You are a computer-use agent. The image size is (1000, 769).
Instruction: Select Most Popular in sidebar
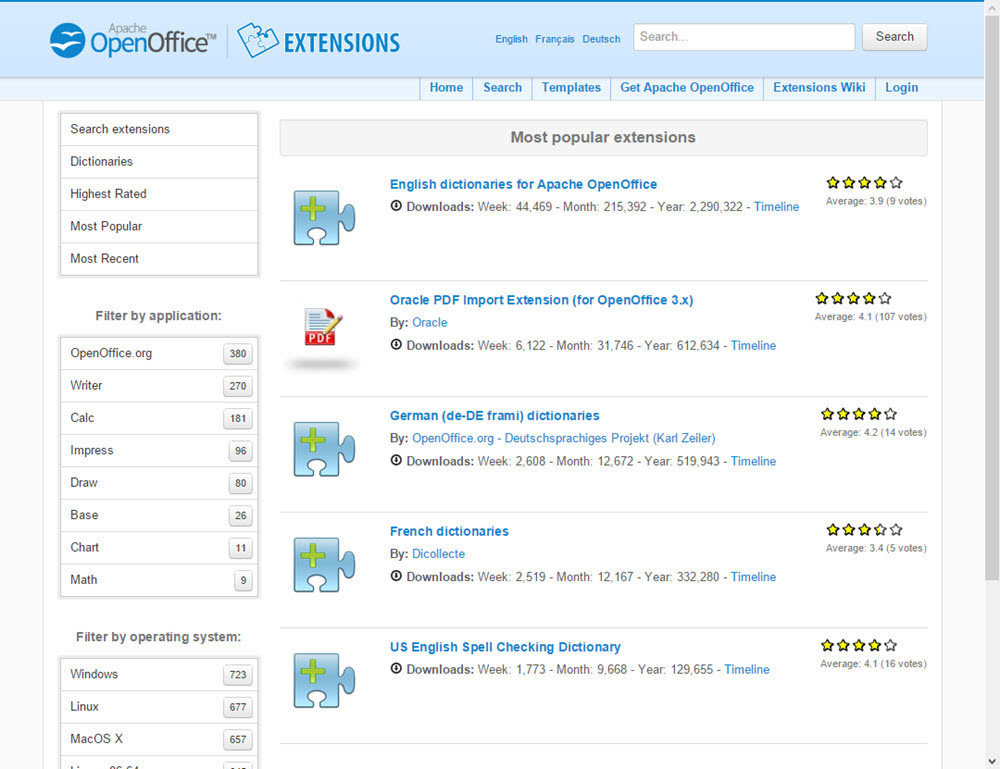(x=159, y=226)
